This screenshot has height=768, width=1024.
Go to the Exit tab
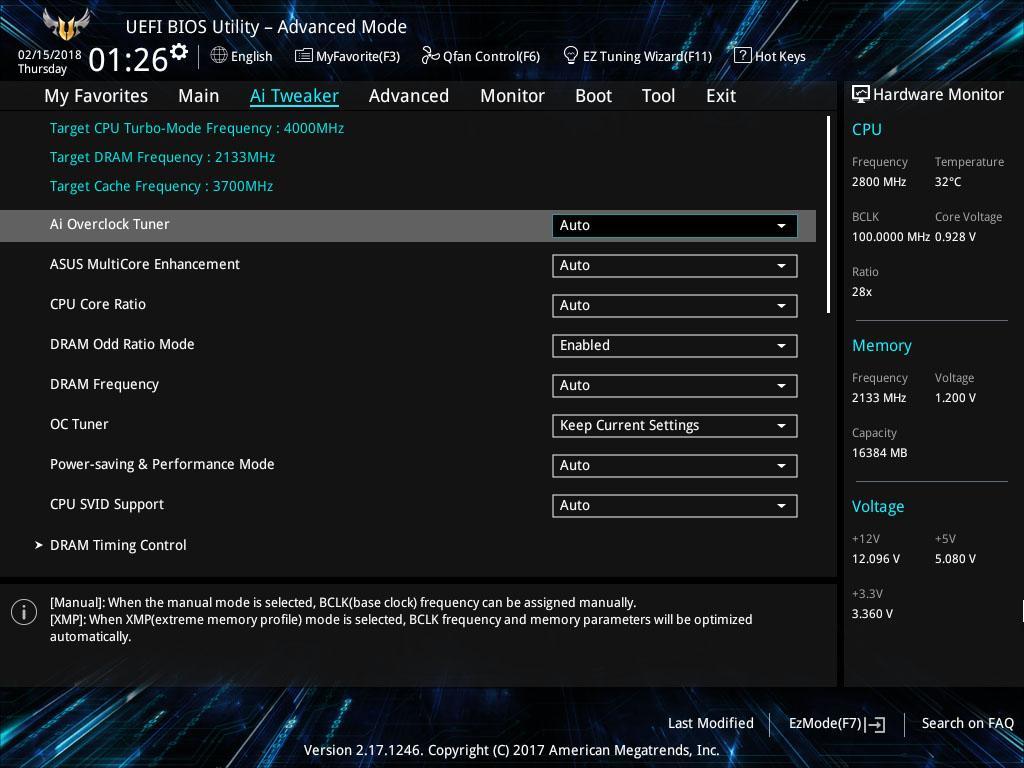pos(721,96)
